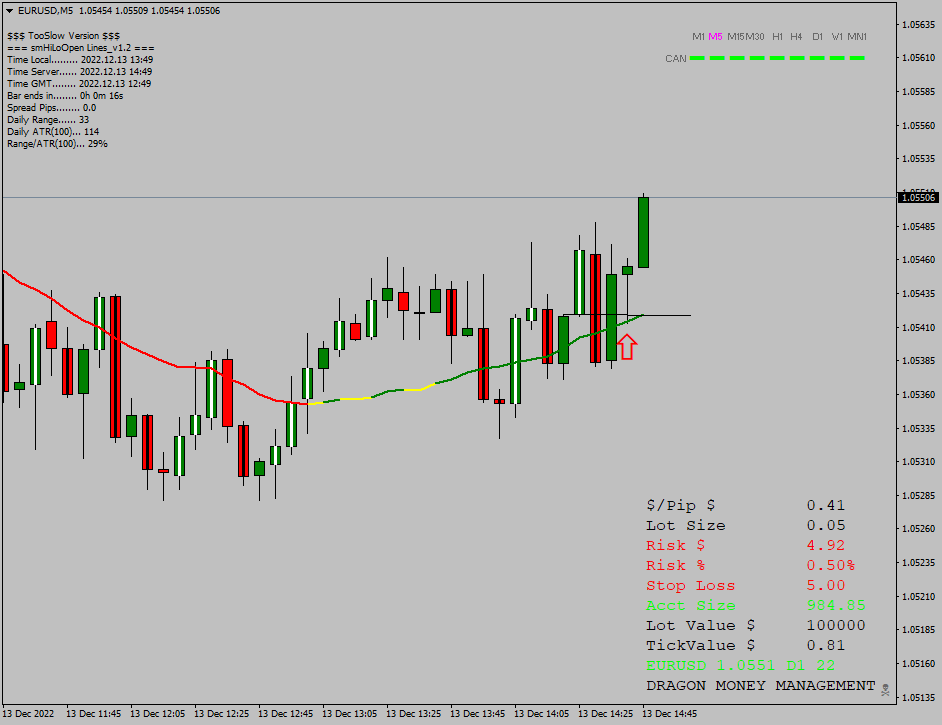Click the '$/Pip $' label
The height and width of the screenshot is (725, 942).
tap(681, 505)
